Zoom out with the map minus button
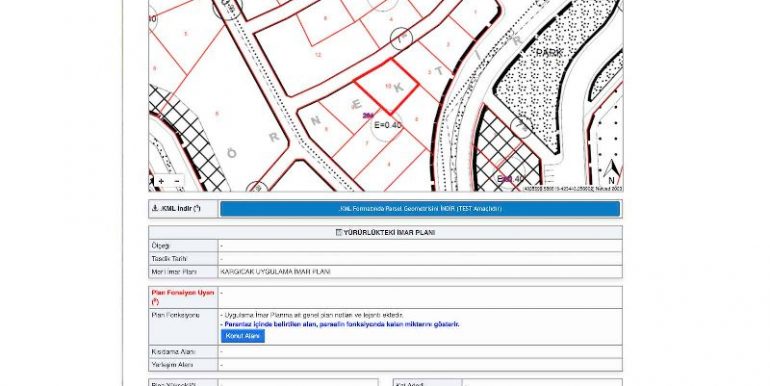The image size is (770, 386). coord(177,181)
